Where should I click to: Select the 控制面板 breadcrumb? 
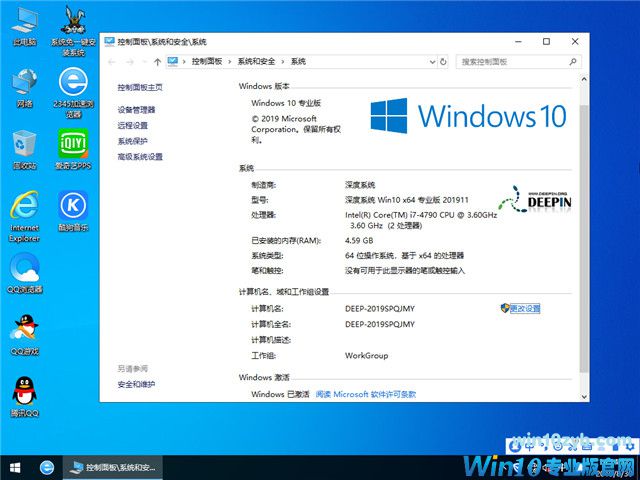207,61
